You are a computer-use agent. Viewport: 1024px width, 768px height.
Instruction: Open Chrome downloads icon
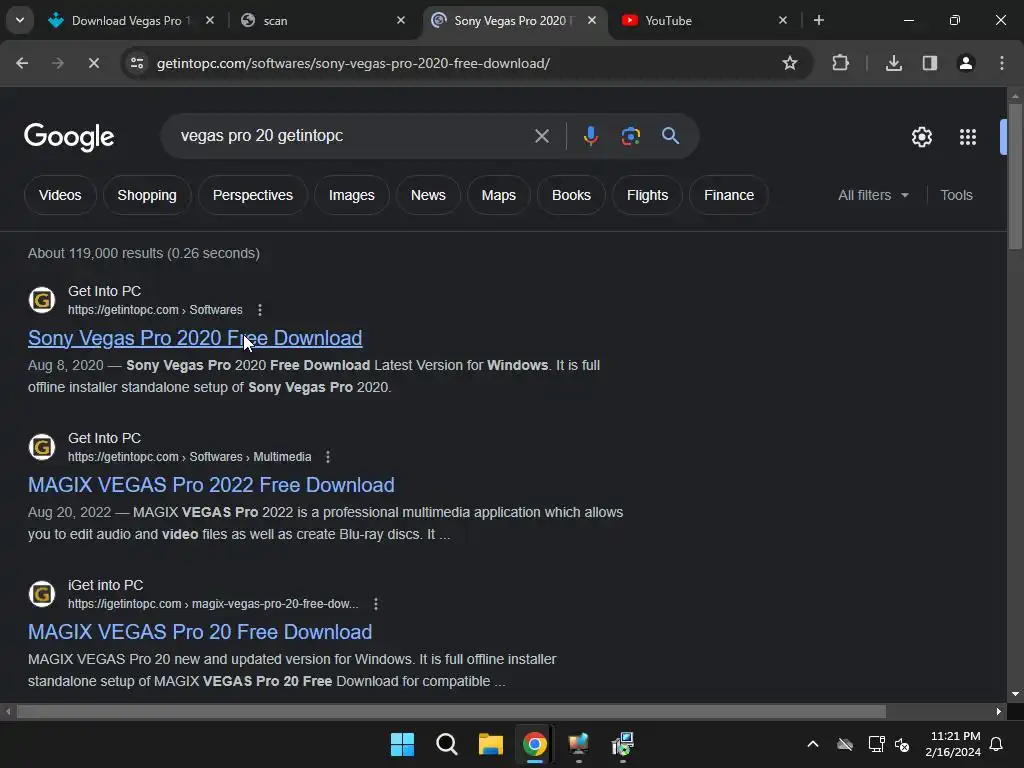[x=893, y=63]
